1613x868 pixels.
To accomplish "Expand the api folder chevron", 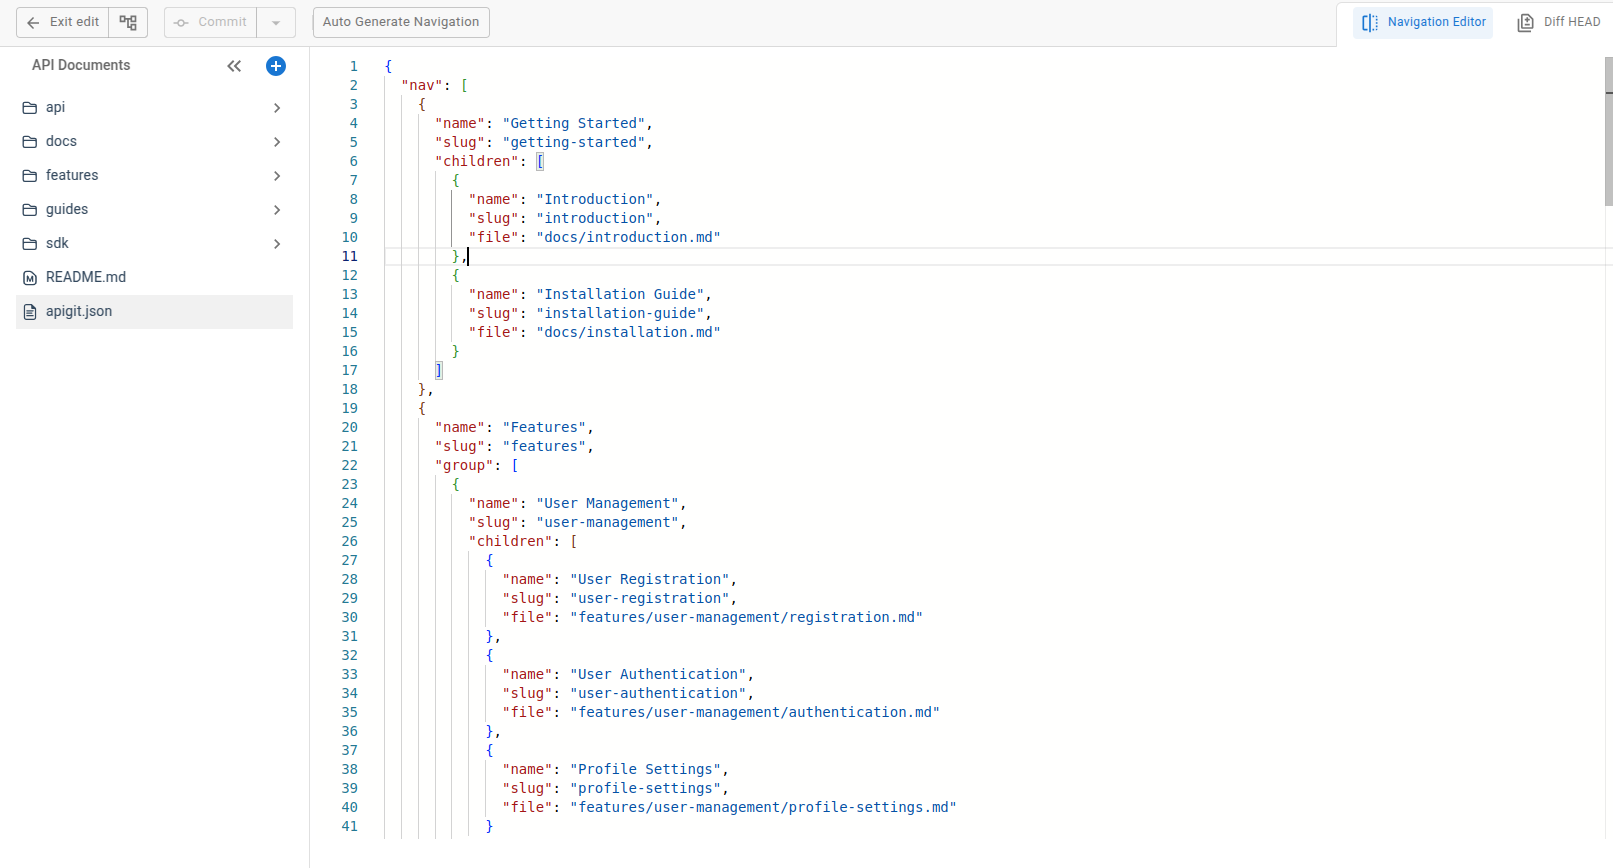I will [x=277, y=108].
